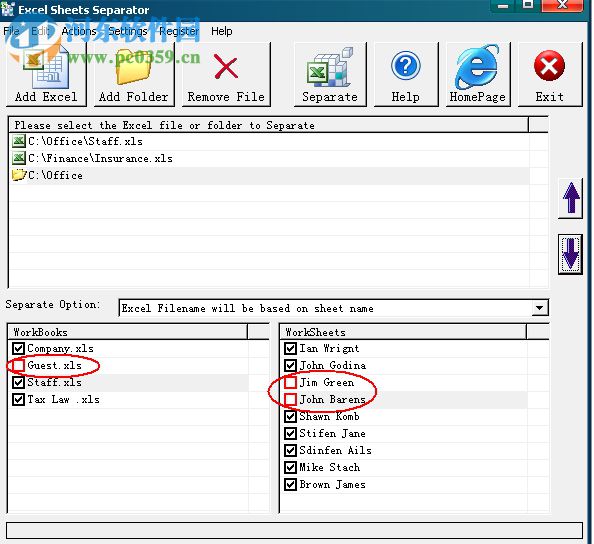Select the Stifen Jane worksheet name

click(x=333, y=434)
